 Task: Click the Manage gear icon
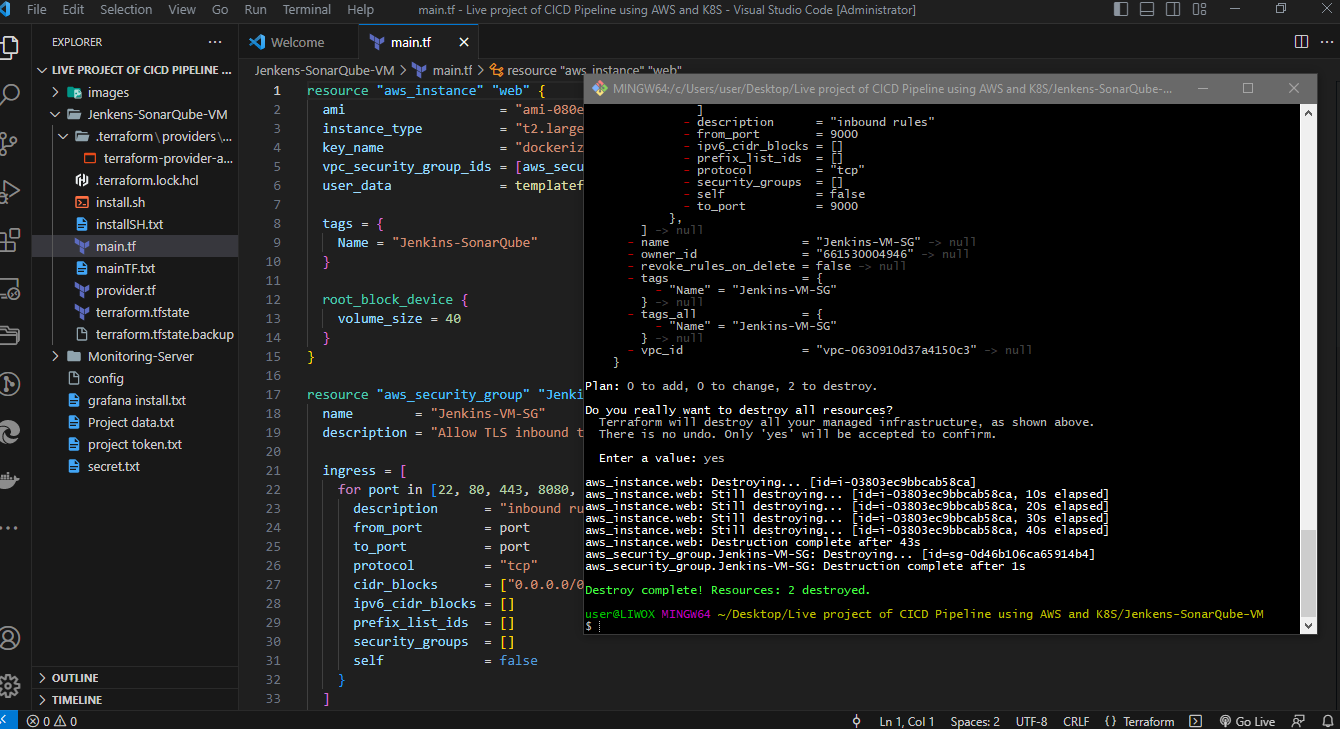tap(10, 685)
